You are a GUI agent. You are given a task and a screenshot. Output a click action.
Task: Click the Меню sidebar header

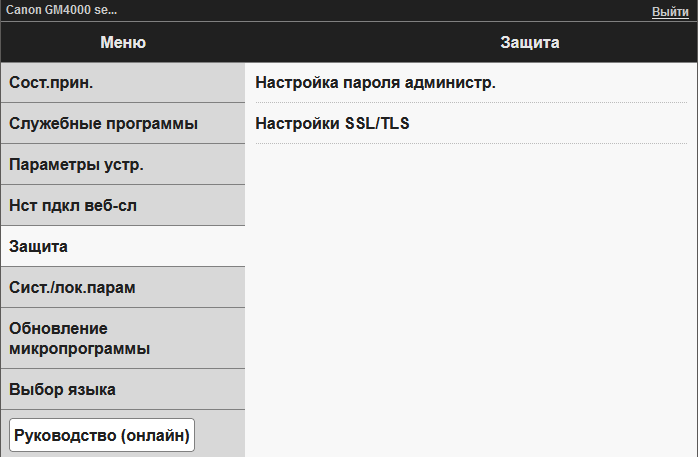(122, 42)
